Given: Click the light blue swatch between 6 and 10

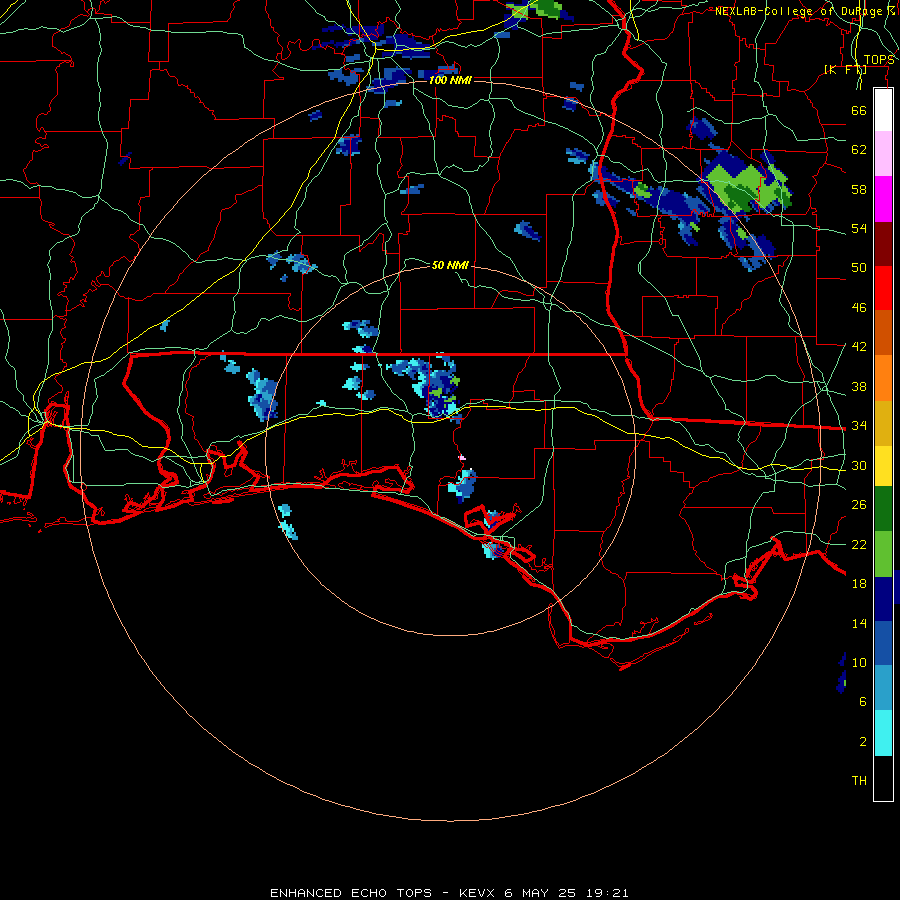Looking at the screenshot, I should coord(883,688).
